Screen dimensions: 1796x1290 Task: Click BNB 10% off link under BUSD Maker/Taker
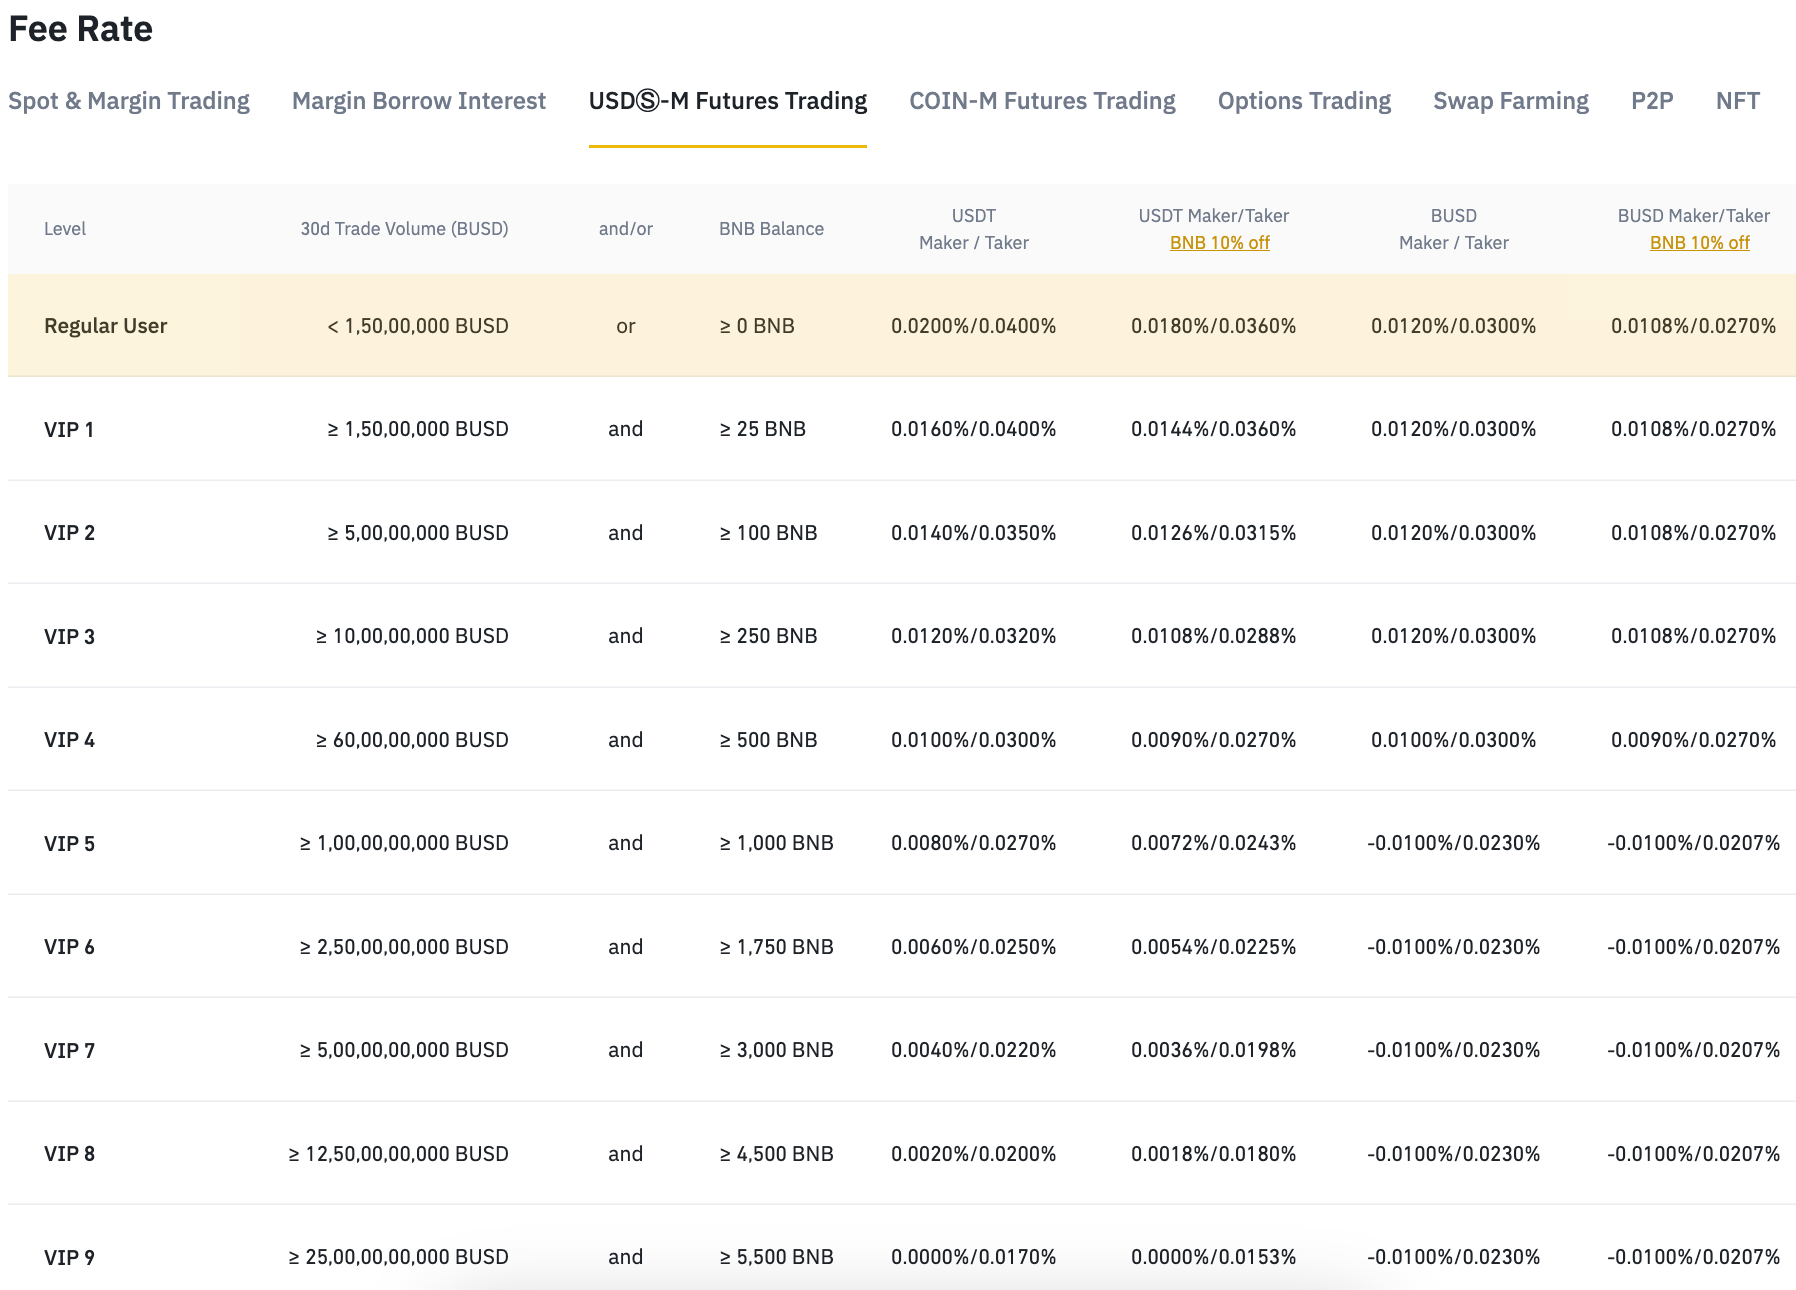(1700, 243)
